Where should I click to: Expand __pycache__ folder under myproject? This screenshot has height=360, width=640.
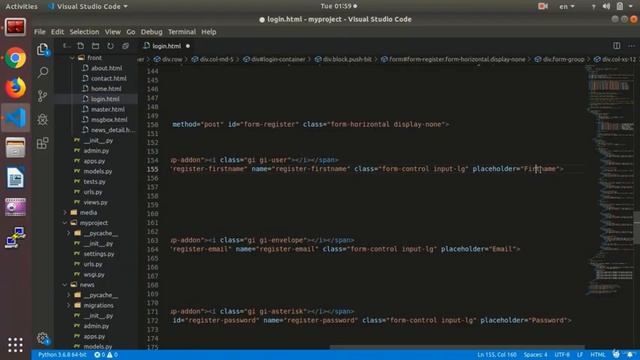coord(100,233)
